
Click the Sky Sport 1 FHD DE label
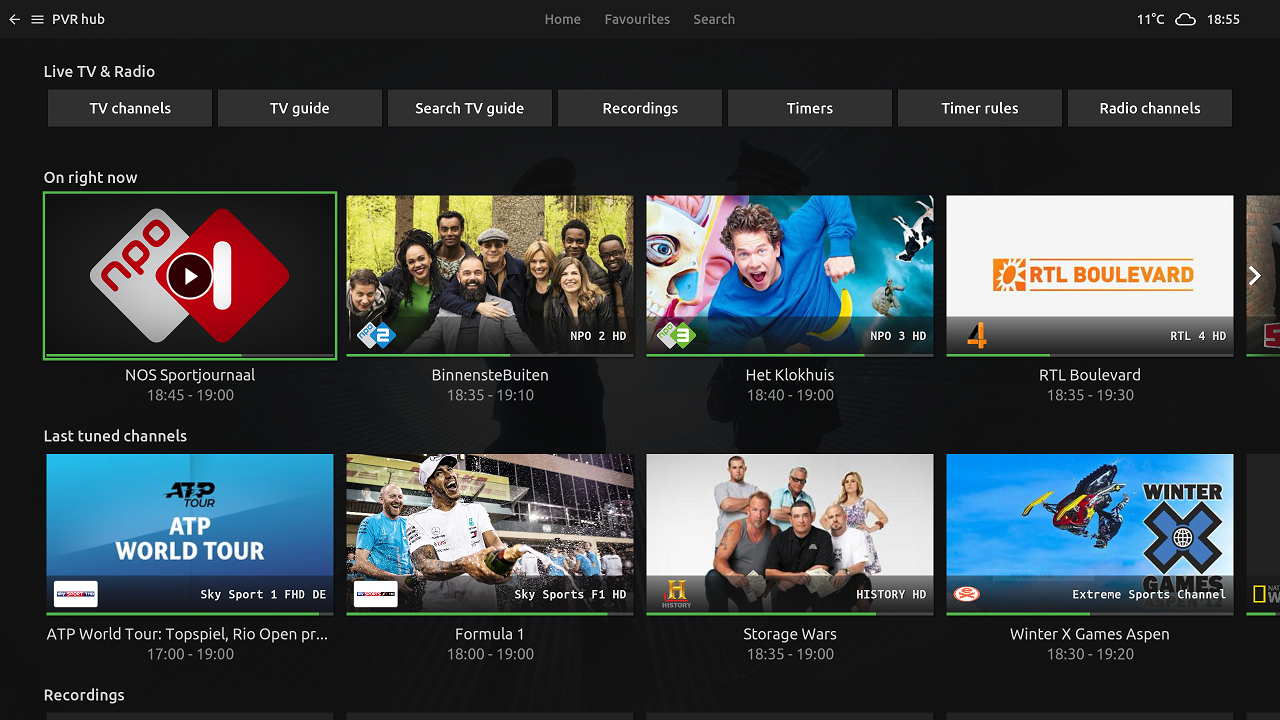[x=263, y=594]
